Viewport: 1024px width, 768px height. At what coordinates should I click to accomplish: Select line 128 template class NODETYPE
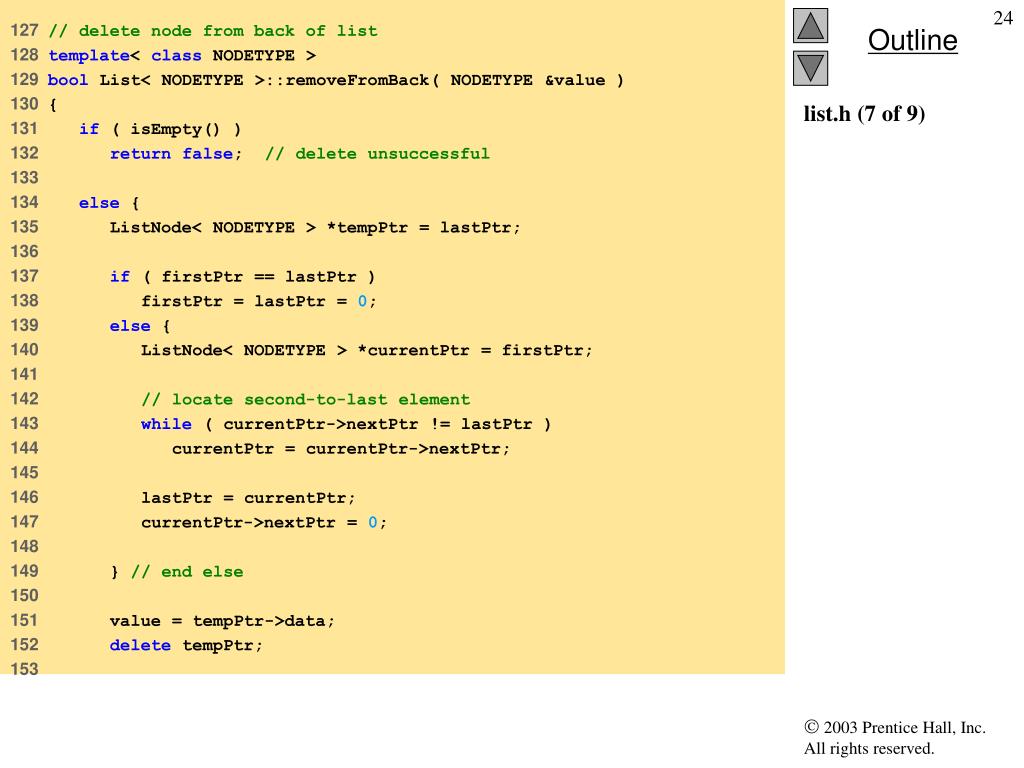182,56
